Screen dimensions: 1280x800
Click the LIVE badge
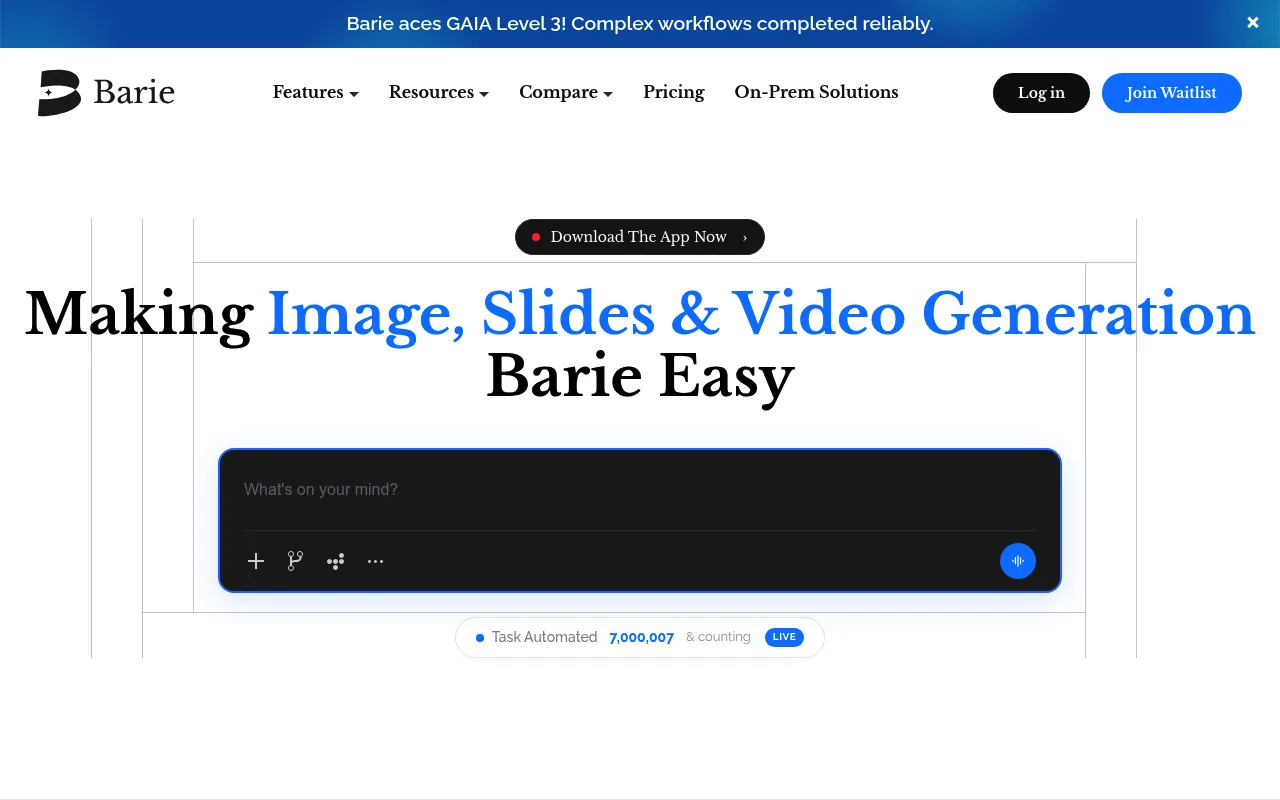pyautogui.click(x=784, y=637)
